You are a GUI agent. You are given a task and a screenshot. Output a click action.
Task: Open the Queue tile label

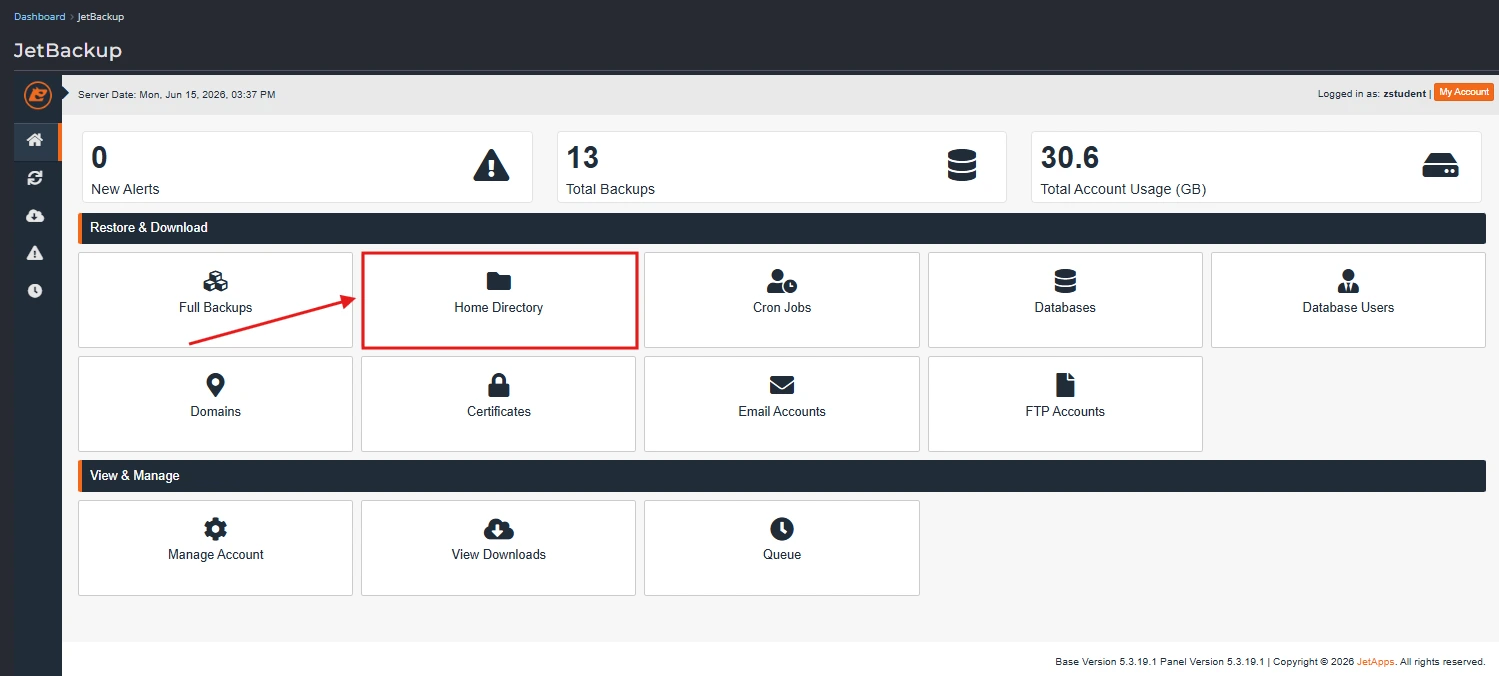pos(782,555)
